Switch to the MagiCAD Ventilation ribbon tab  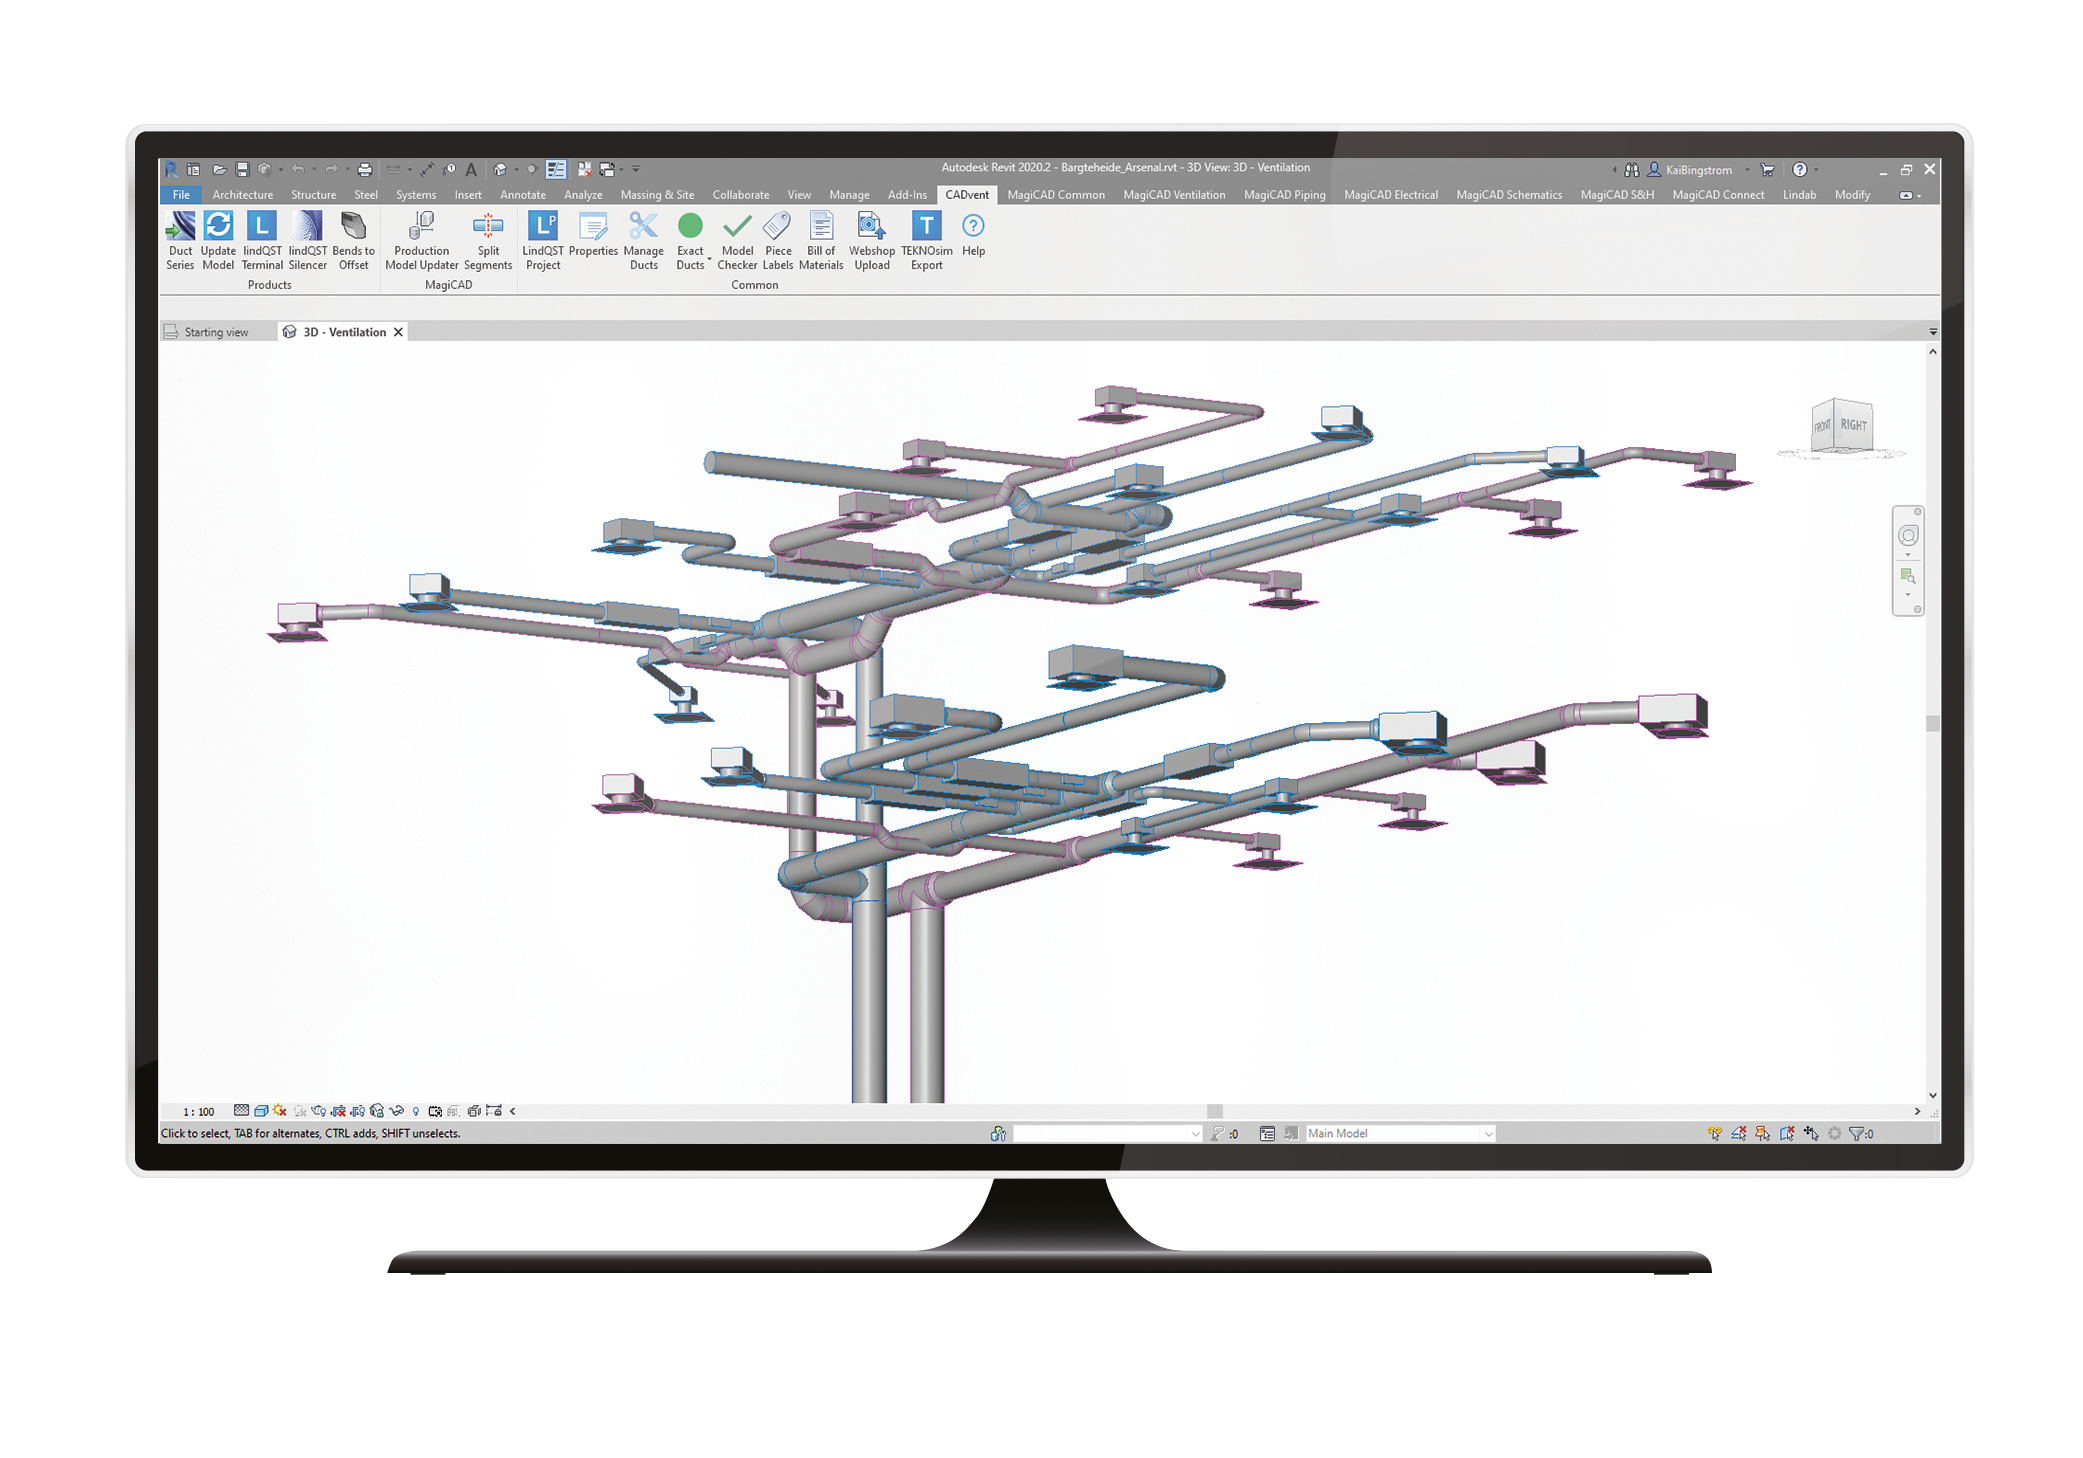(x=1173, y=195)
